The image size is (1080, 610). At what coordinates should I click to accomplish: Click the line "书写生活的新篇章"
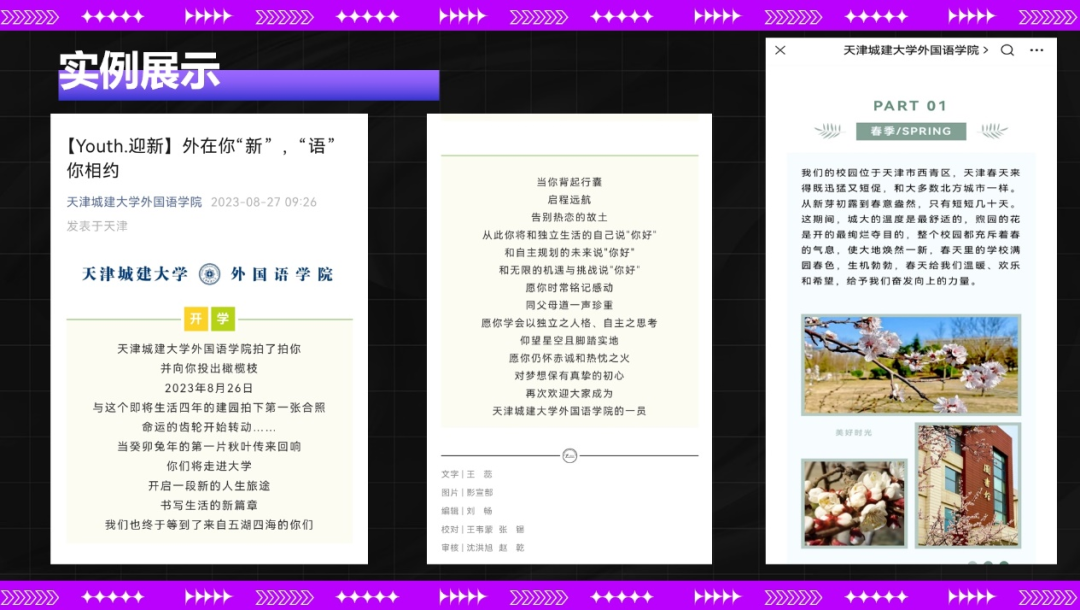pos(209,505)
